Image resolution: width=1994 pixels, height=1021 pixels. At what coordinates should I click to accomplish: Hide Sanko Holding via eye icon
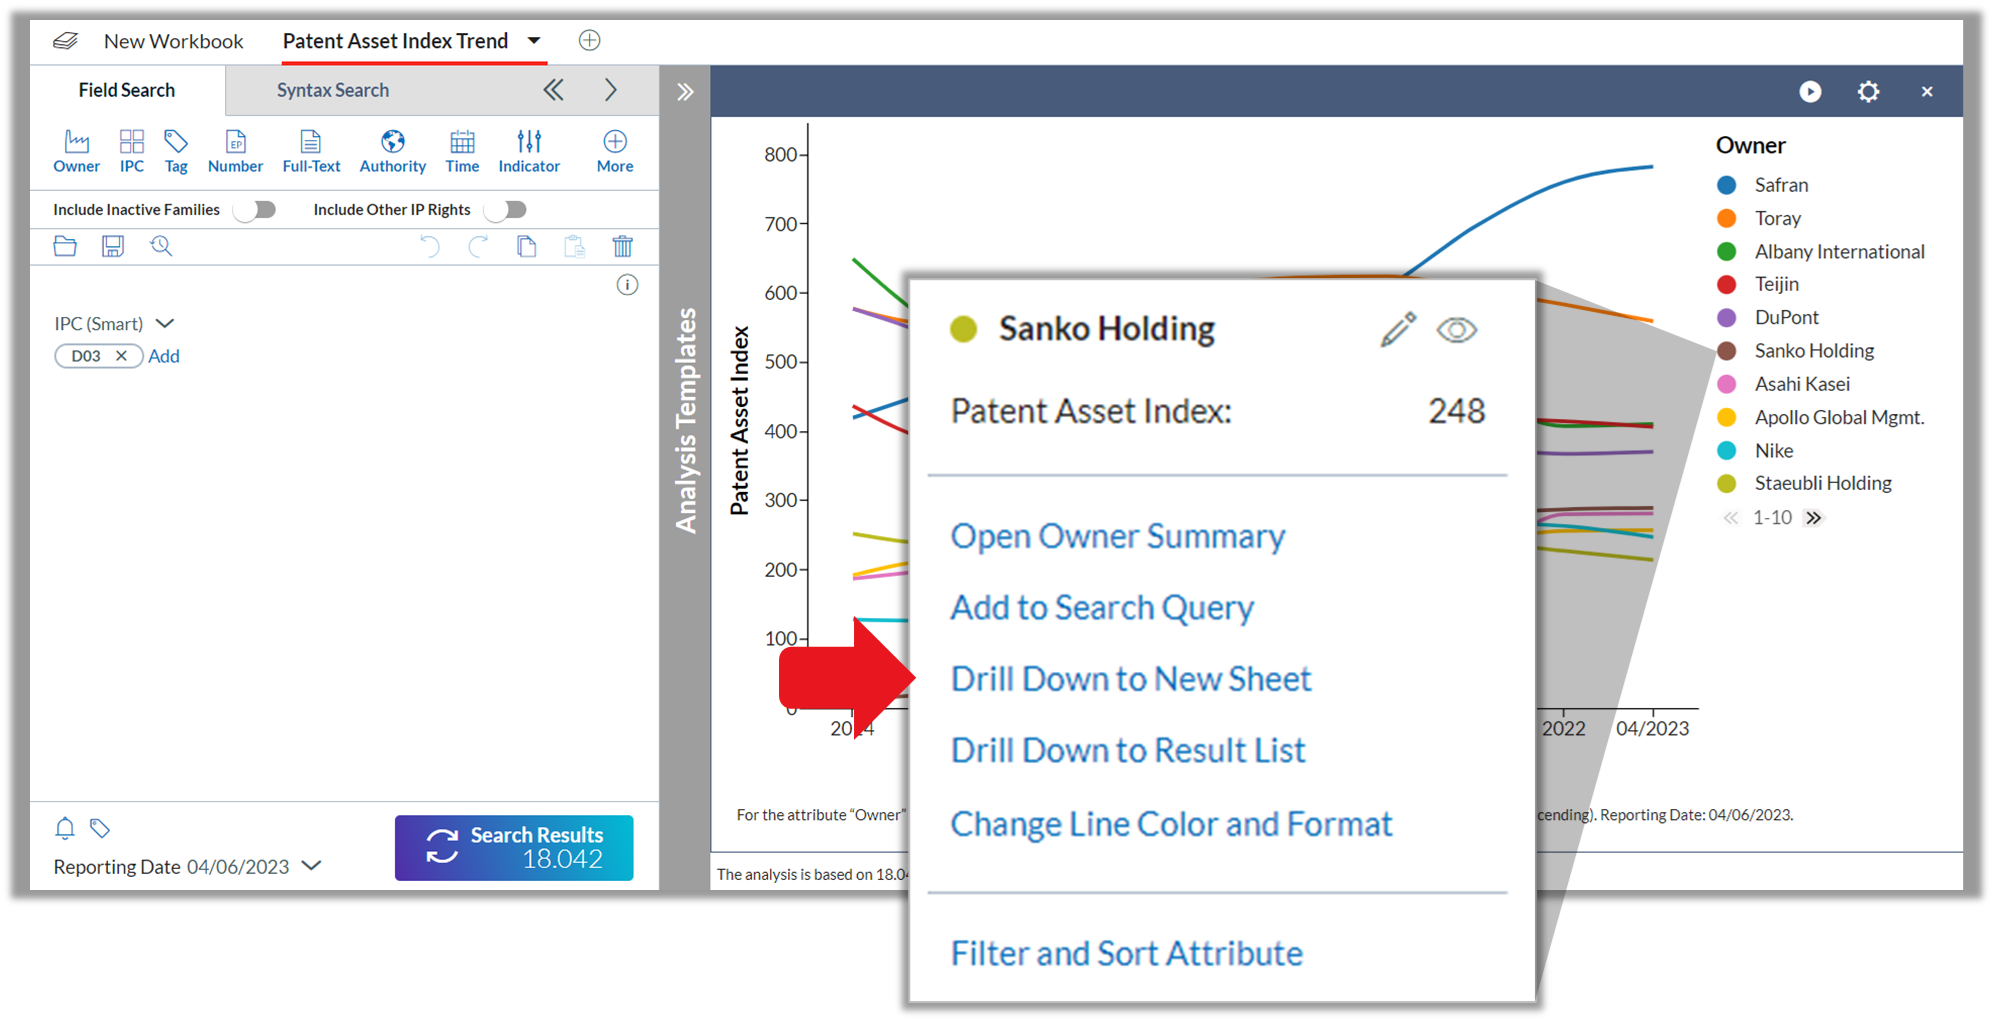1456,330
